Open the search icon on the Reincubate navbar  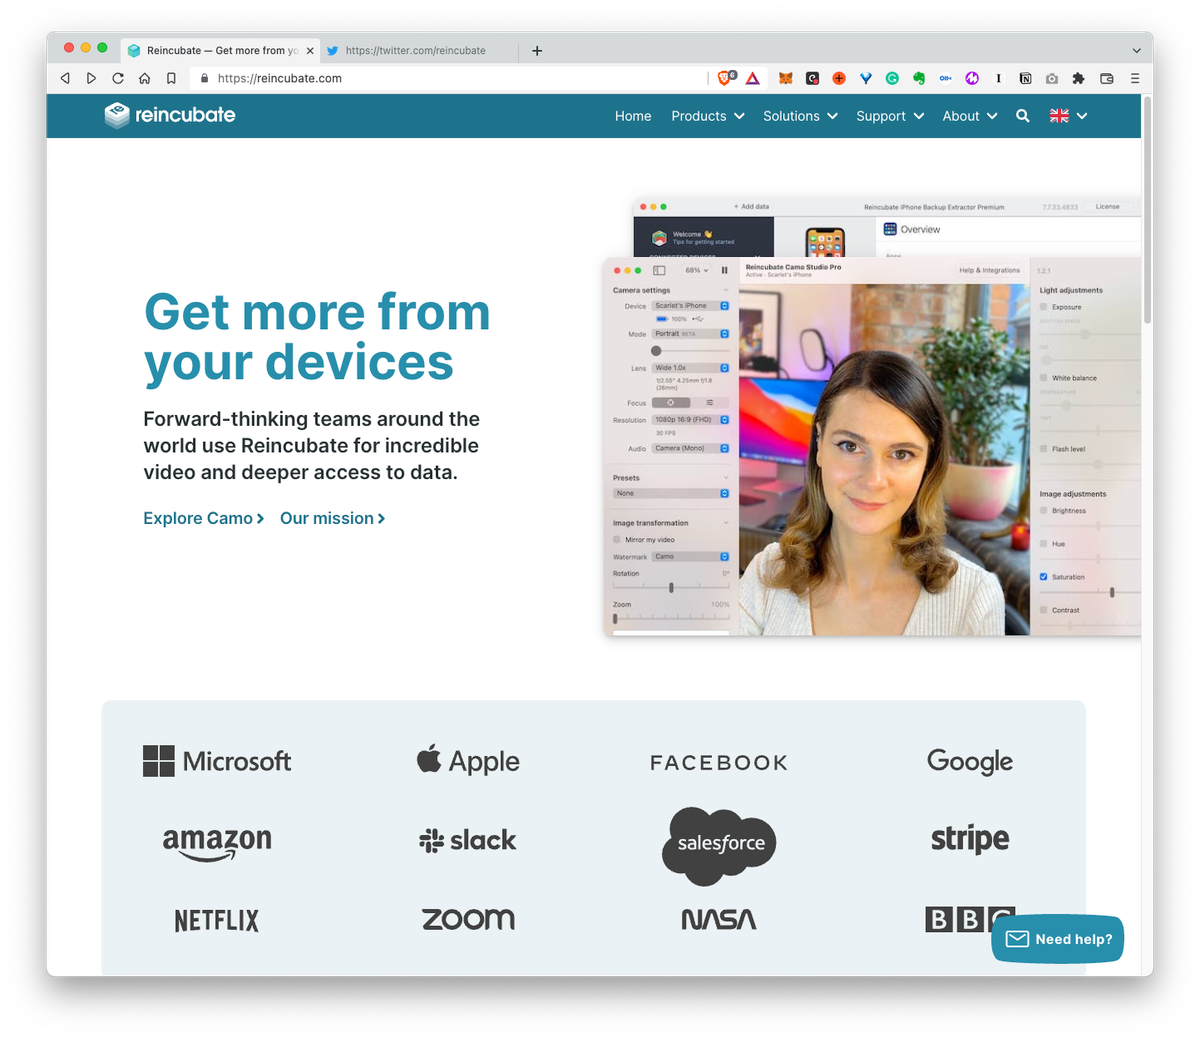[x=1022, y=115]
